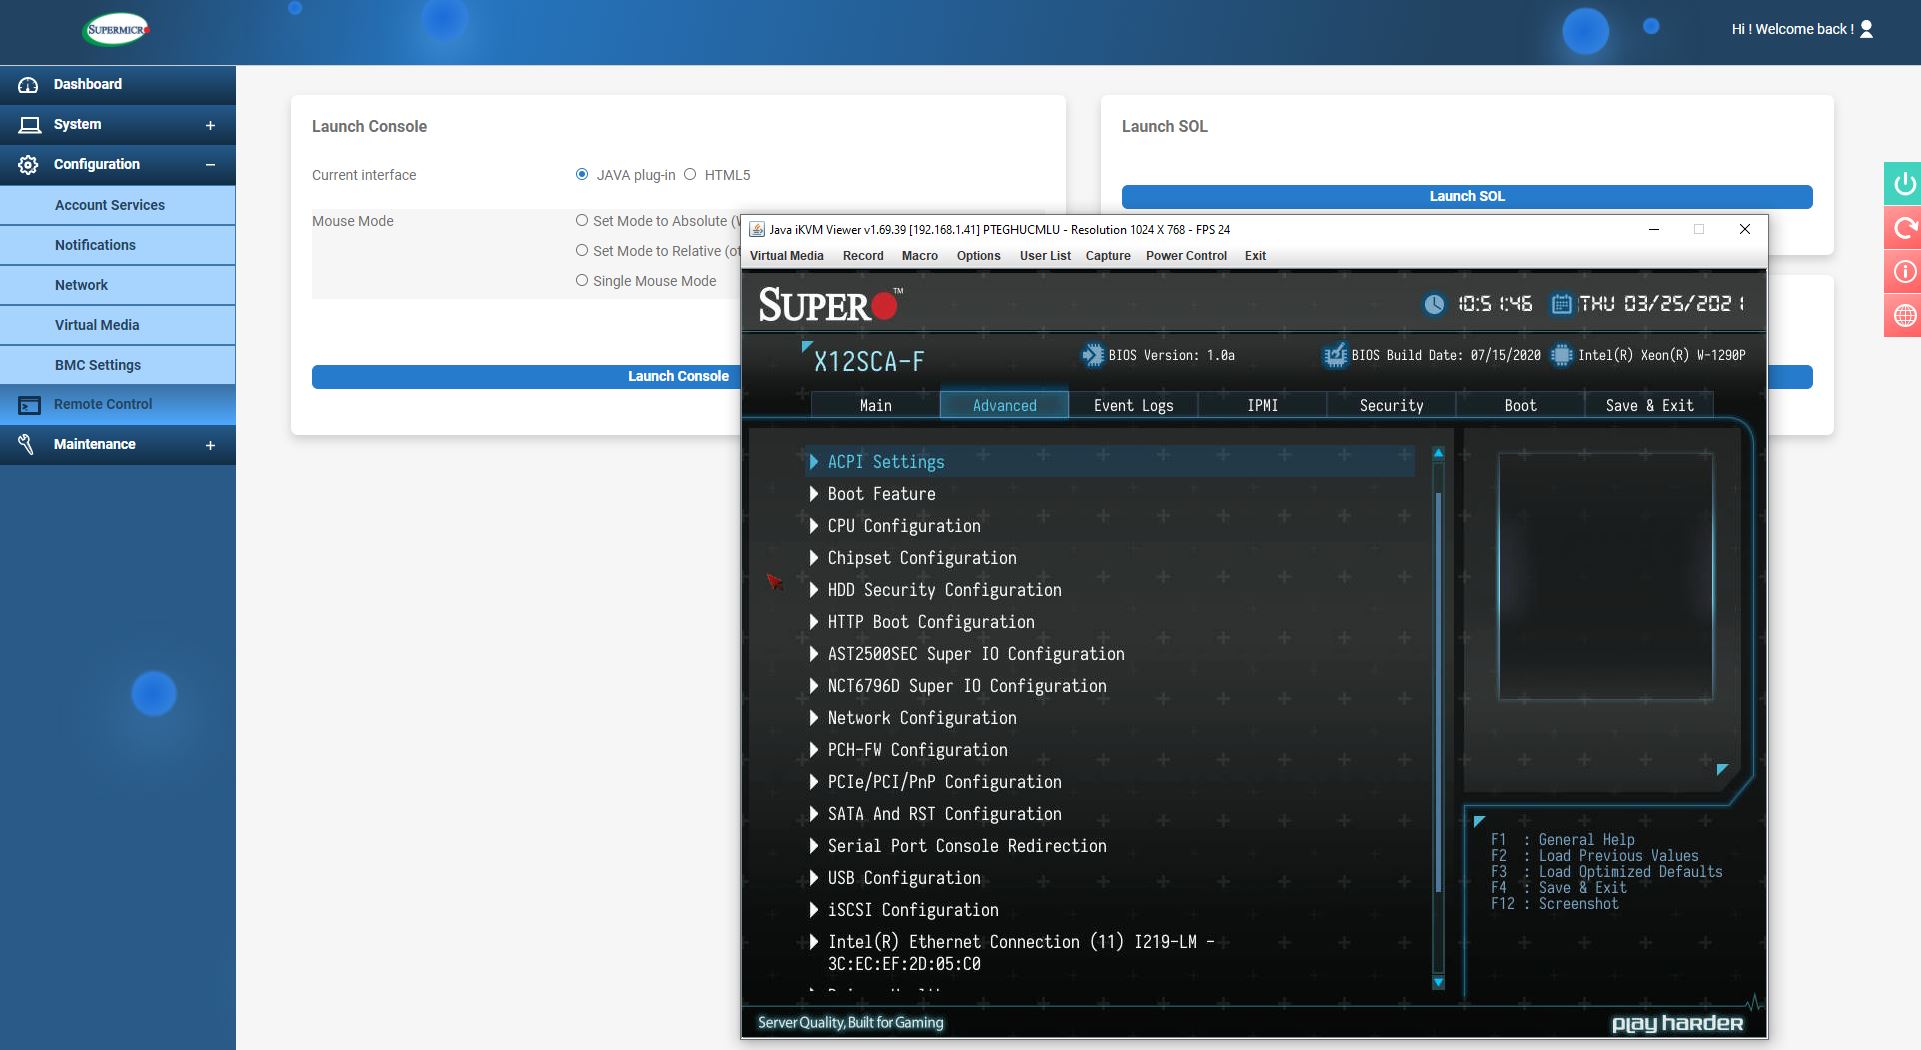Open CPU Configuration BIOS entry
The width and height of the screenshot is (1921, 1050).
[x=903, y=526]
